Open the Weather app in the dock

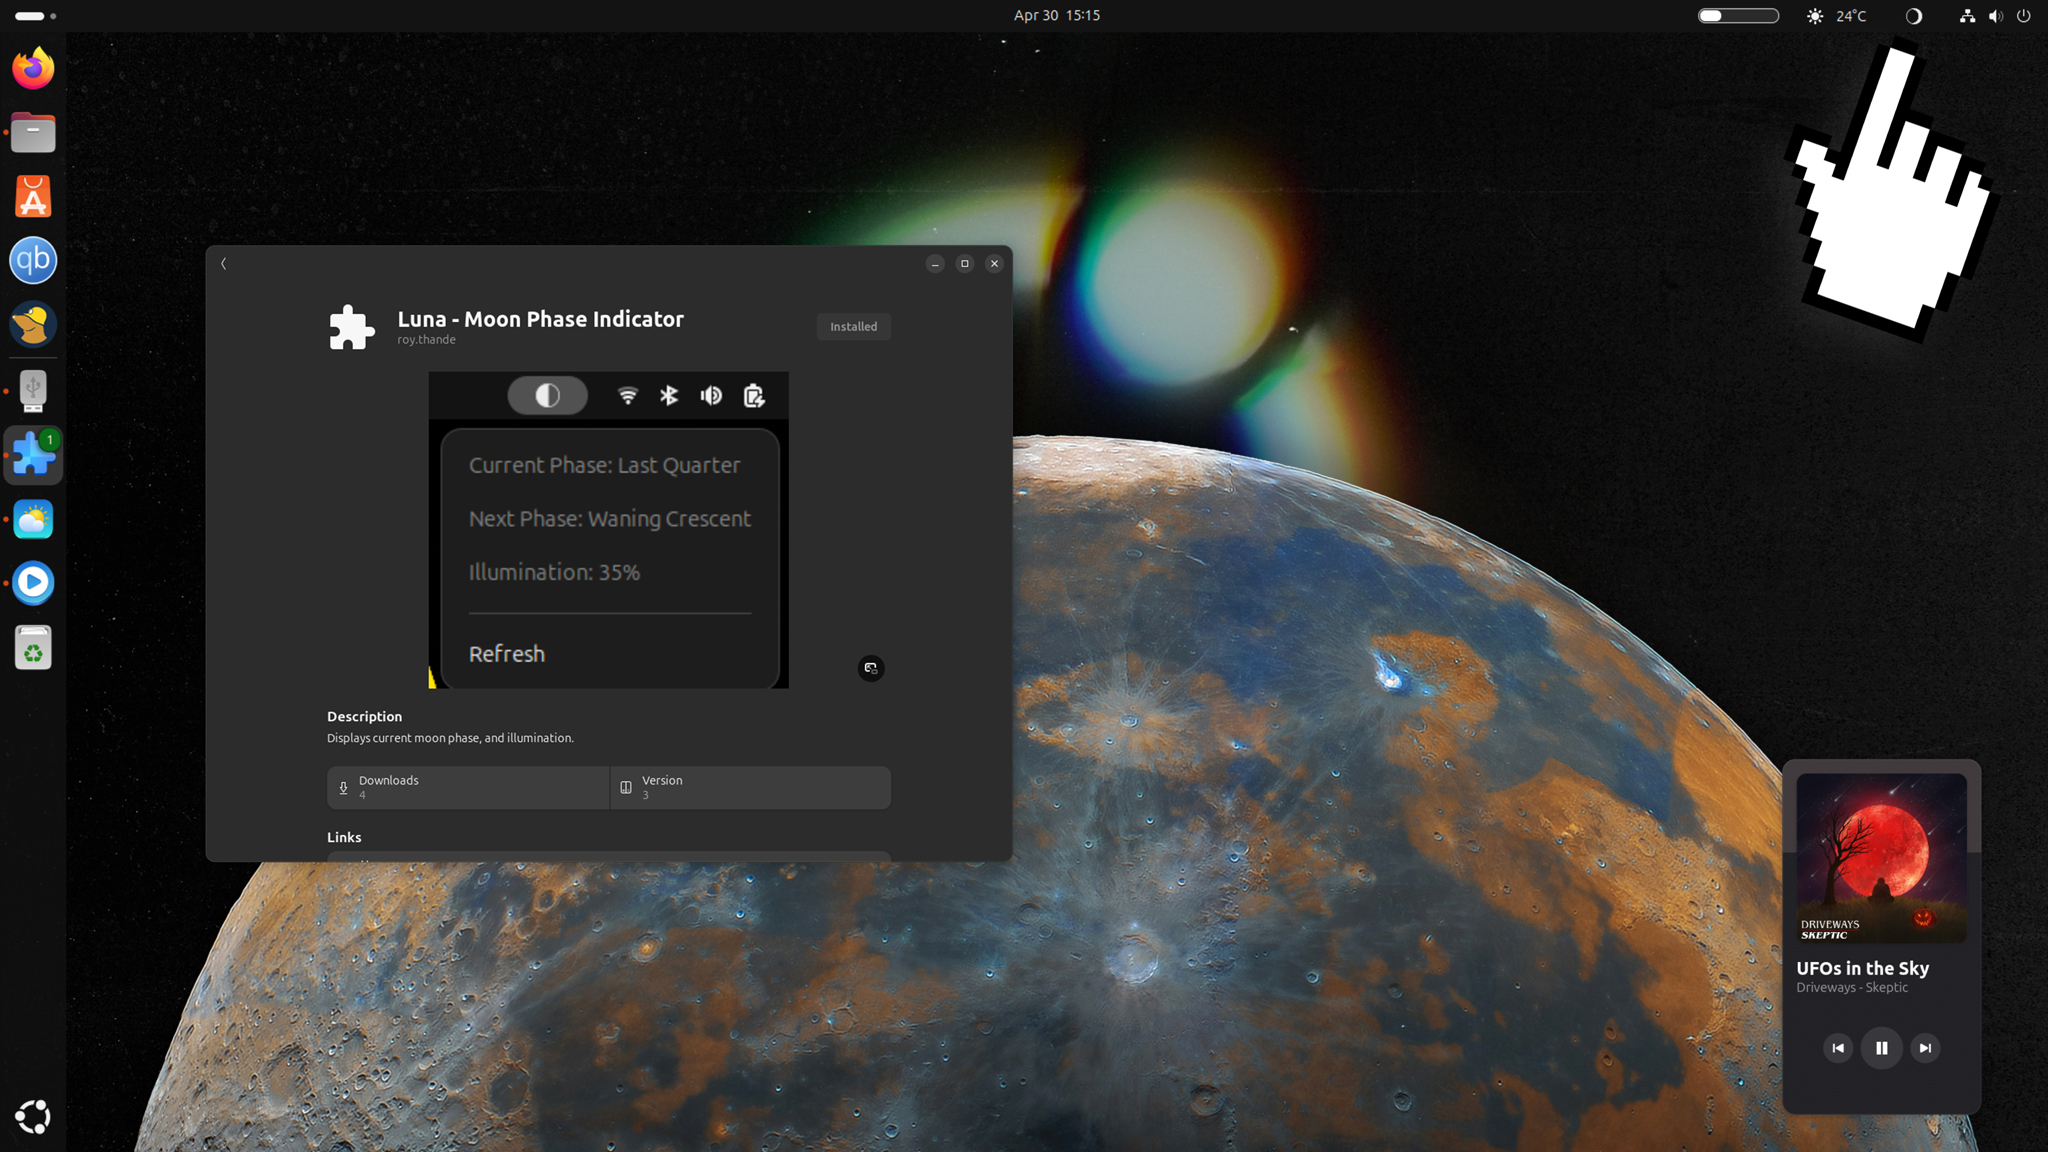pos(33,519)
